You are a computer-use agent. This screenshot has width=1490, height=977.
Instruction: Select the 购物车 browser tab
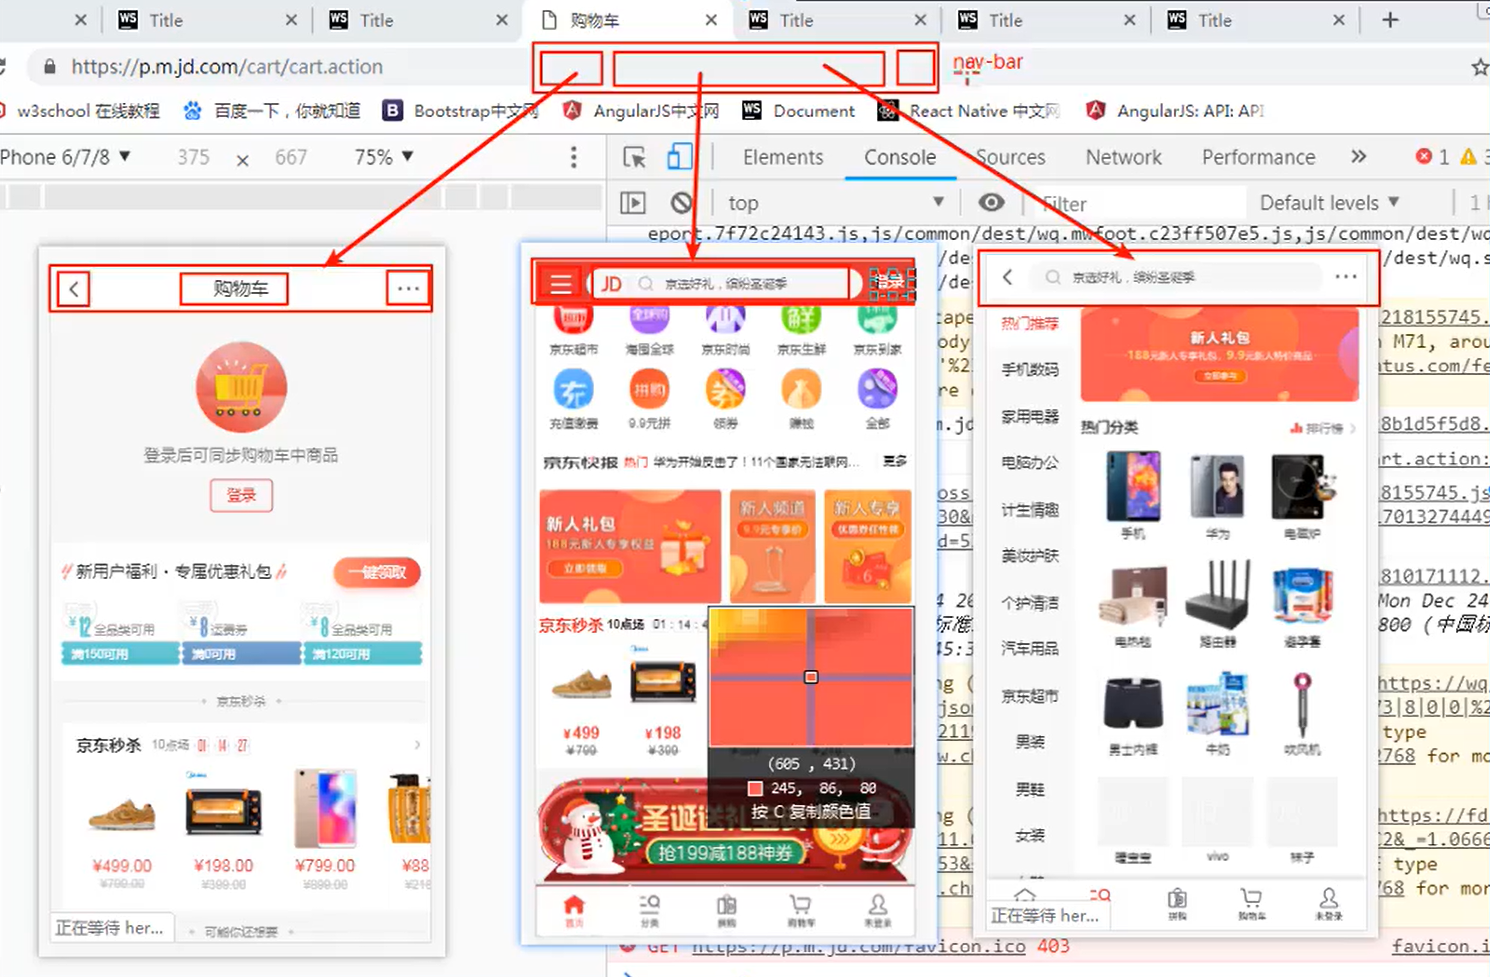(627, 20)
